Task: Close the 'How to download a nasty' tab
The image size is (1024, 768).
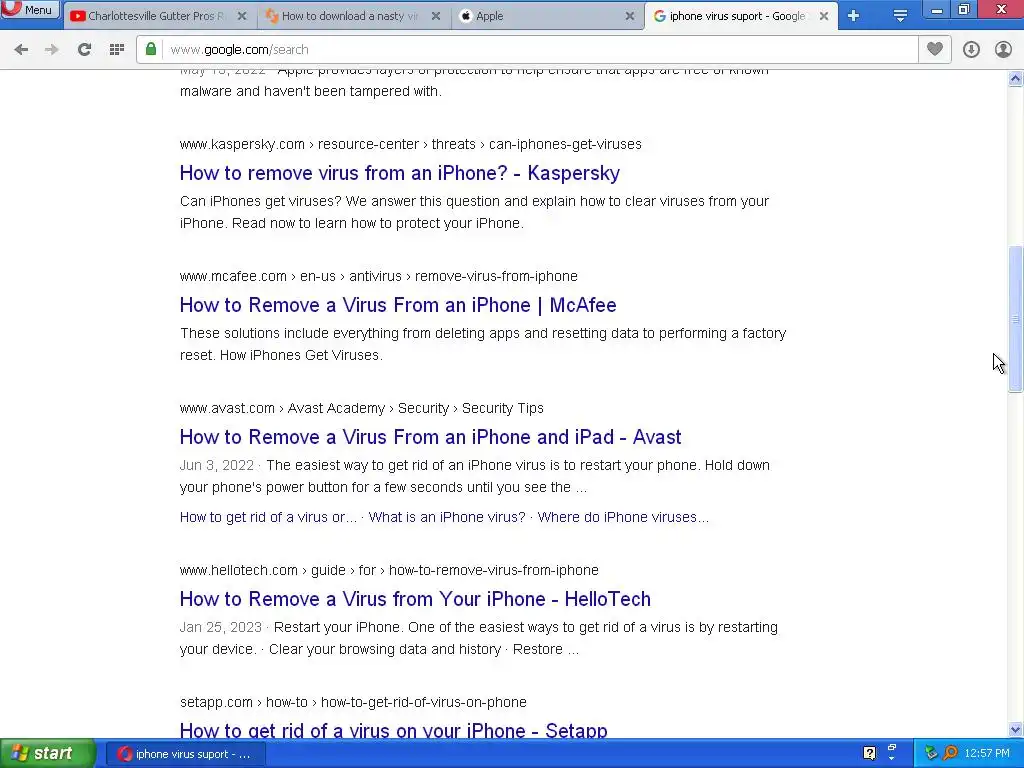Action: (x=436, y=16)
